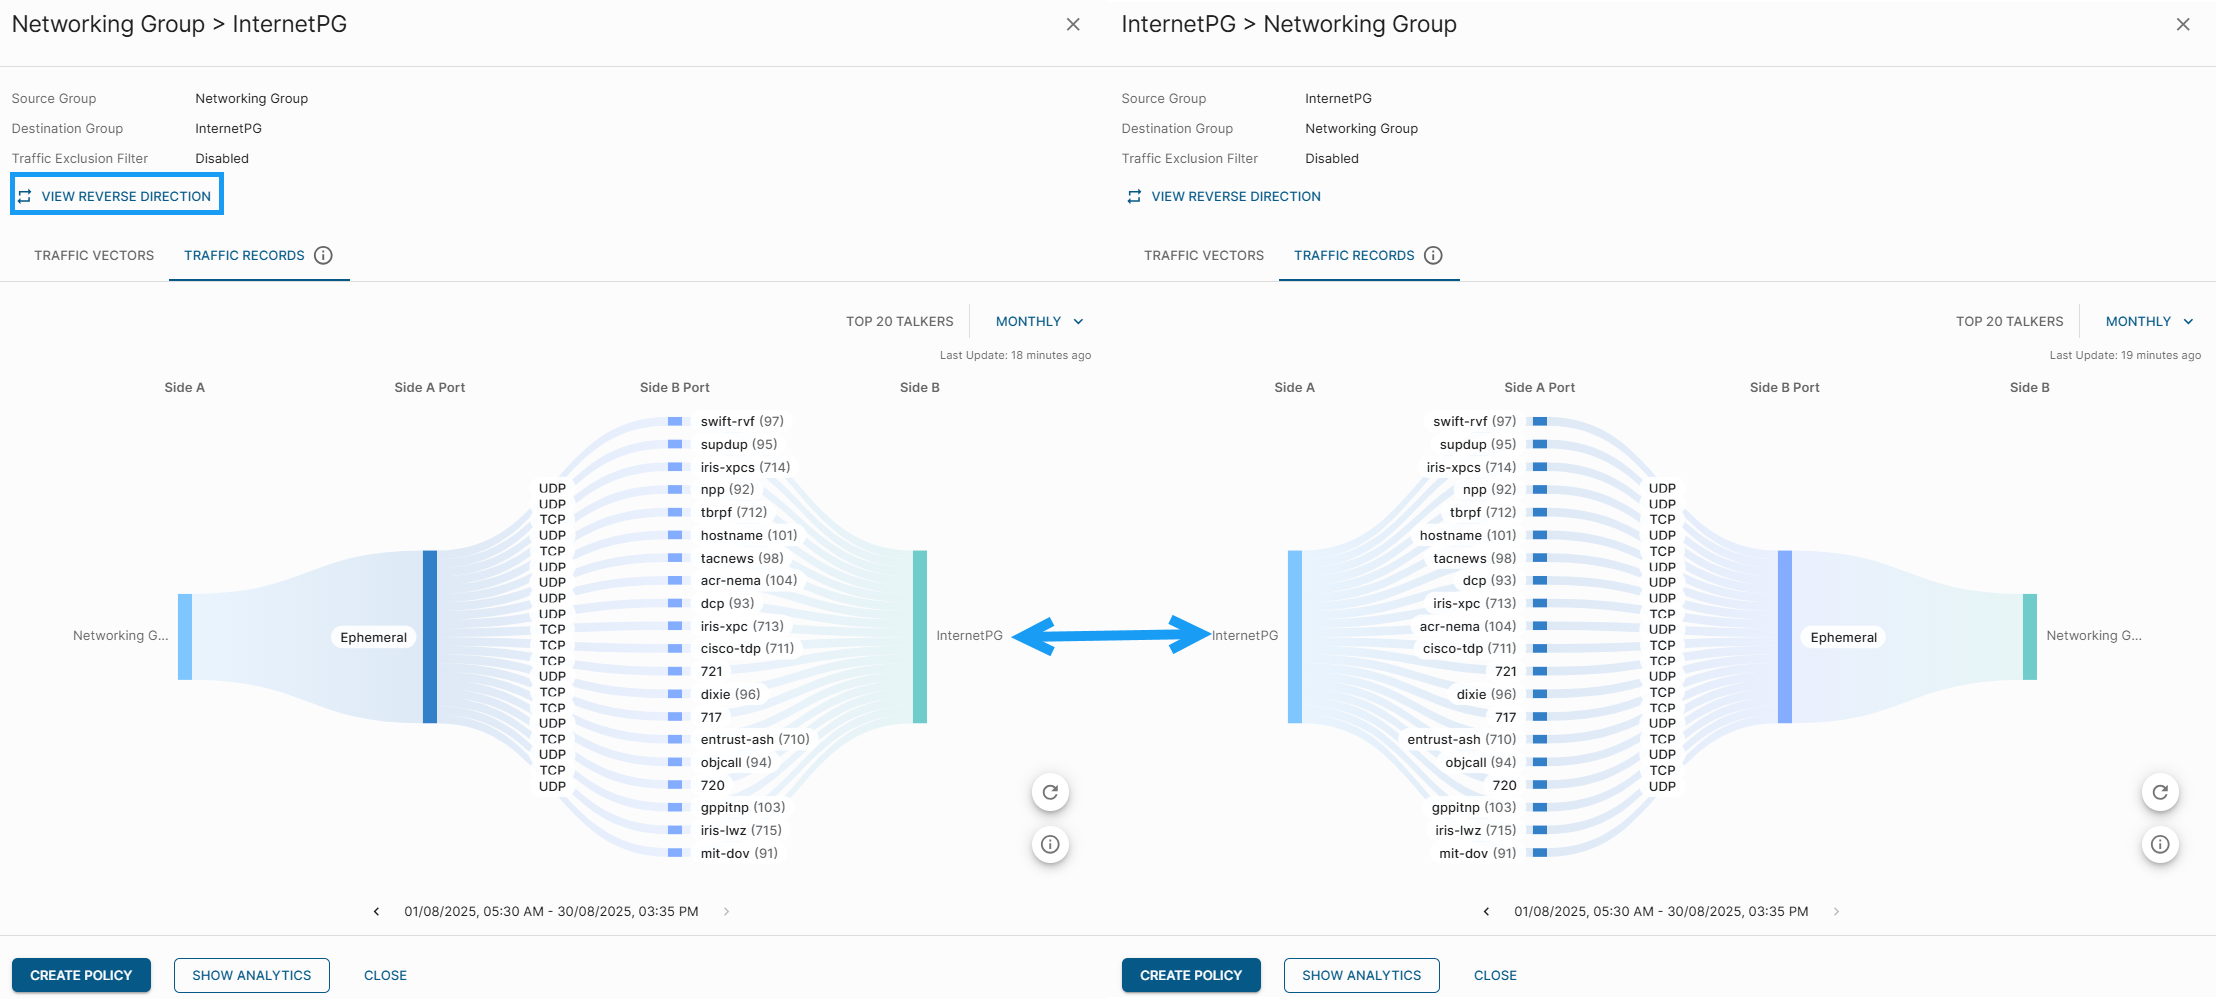2216x999 pixels.
Task: Select Traffic Records tab in left panel
Action: (244, 256)
